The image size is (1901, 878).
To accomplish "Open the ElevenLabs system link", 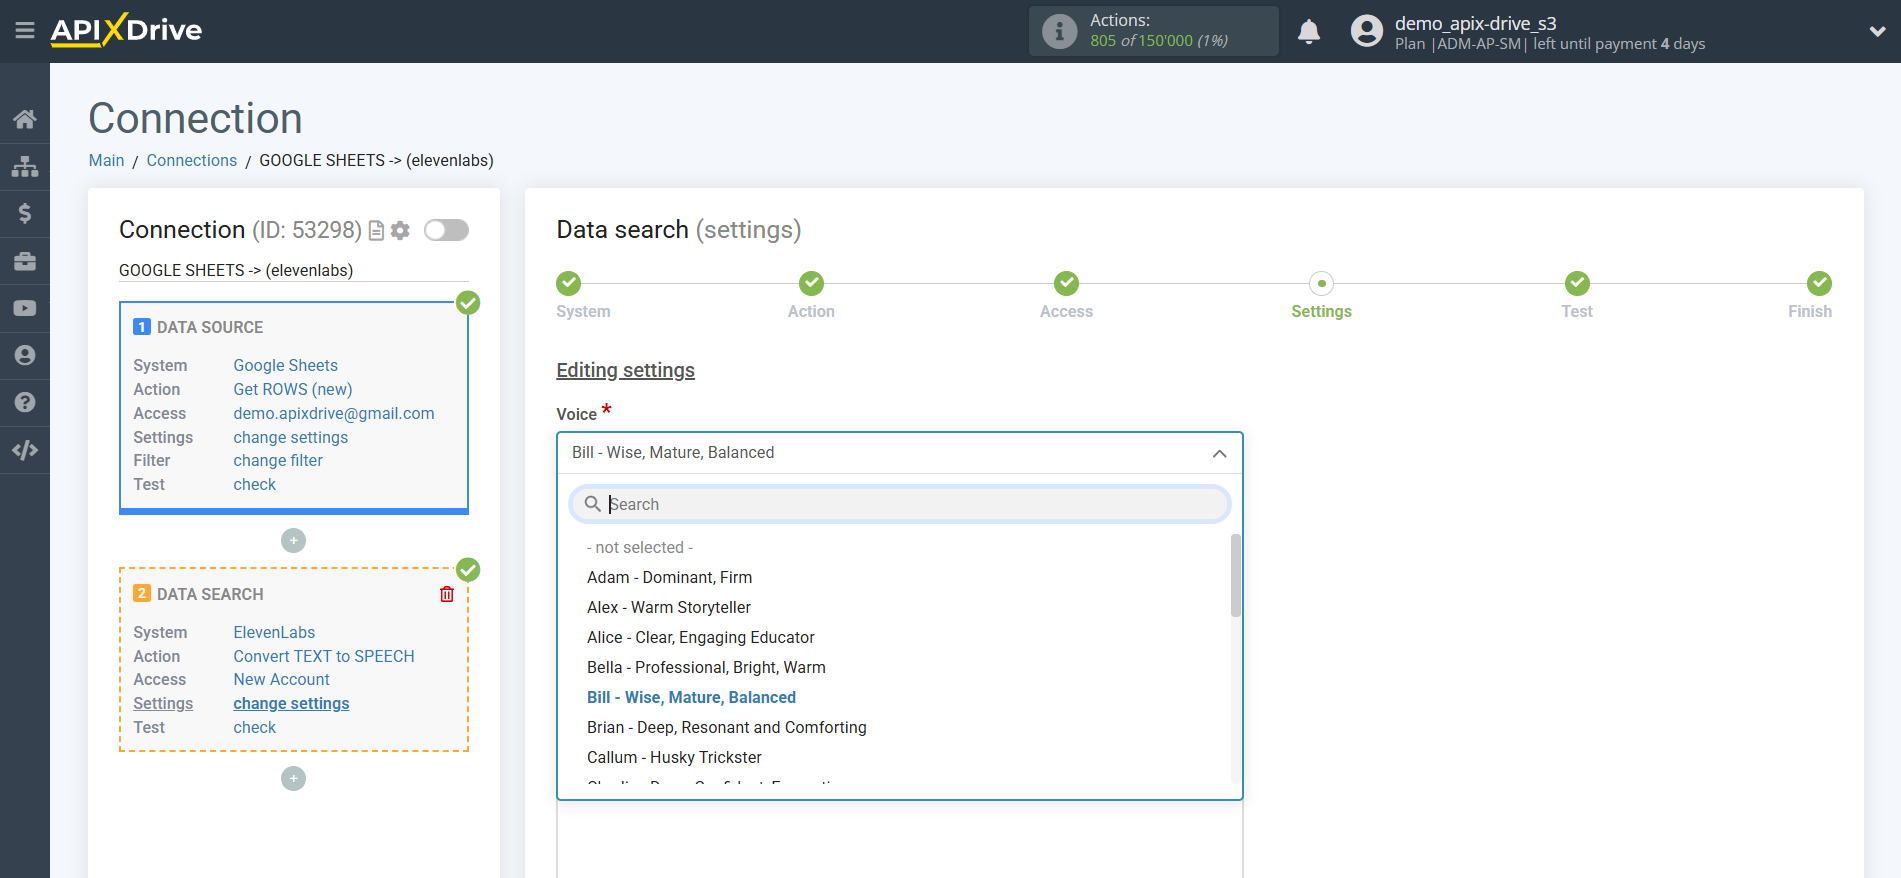I will point(274,632).
